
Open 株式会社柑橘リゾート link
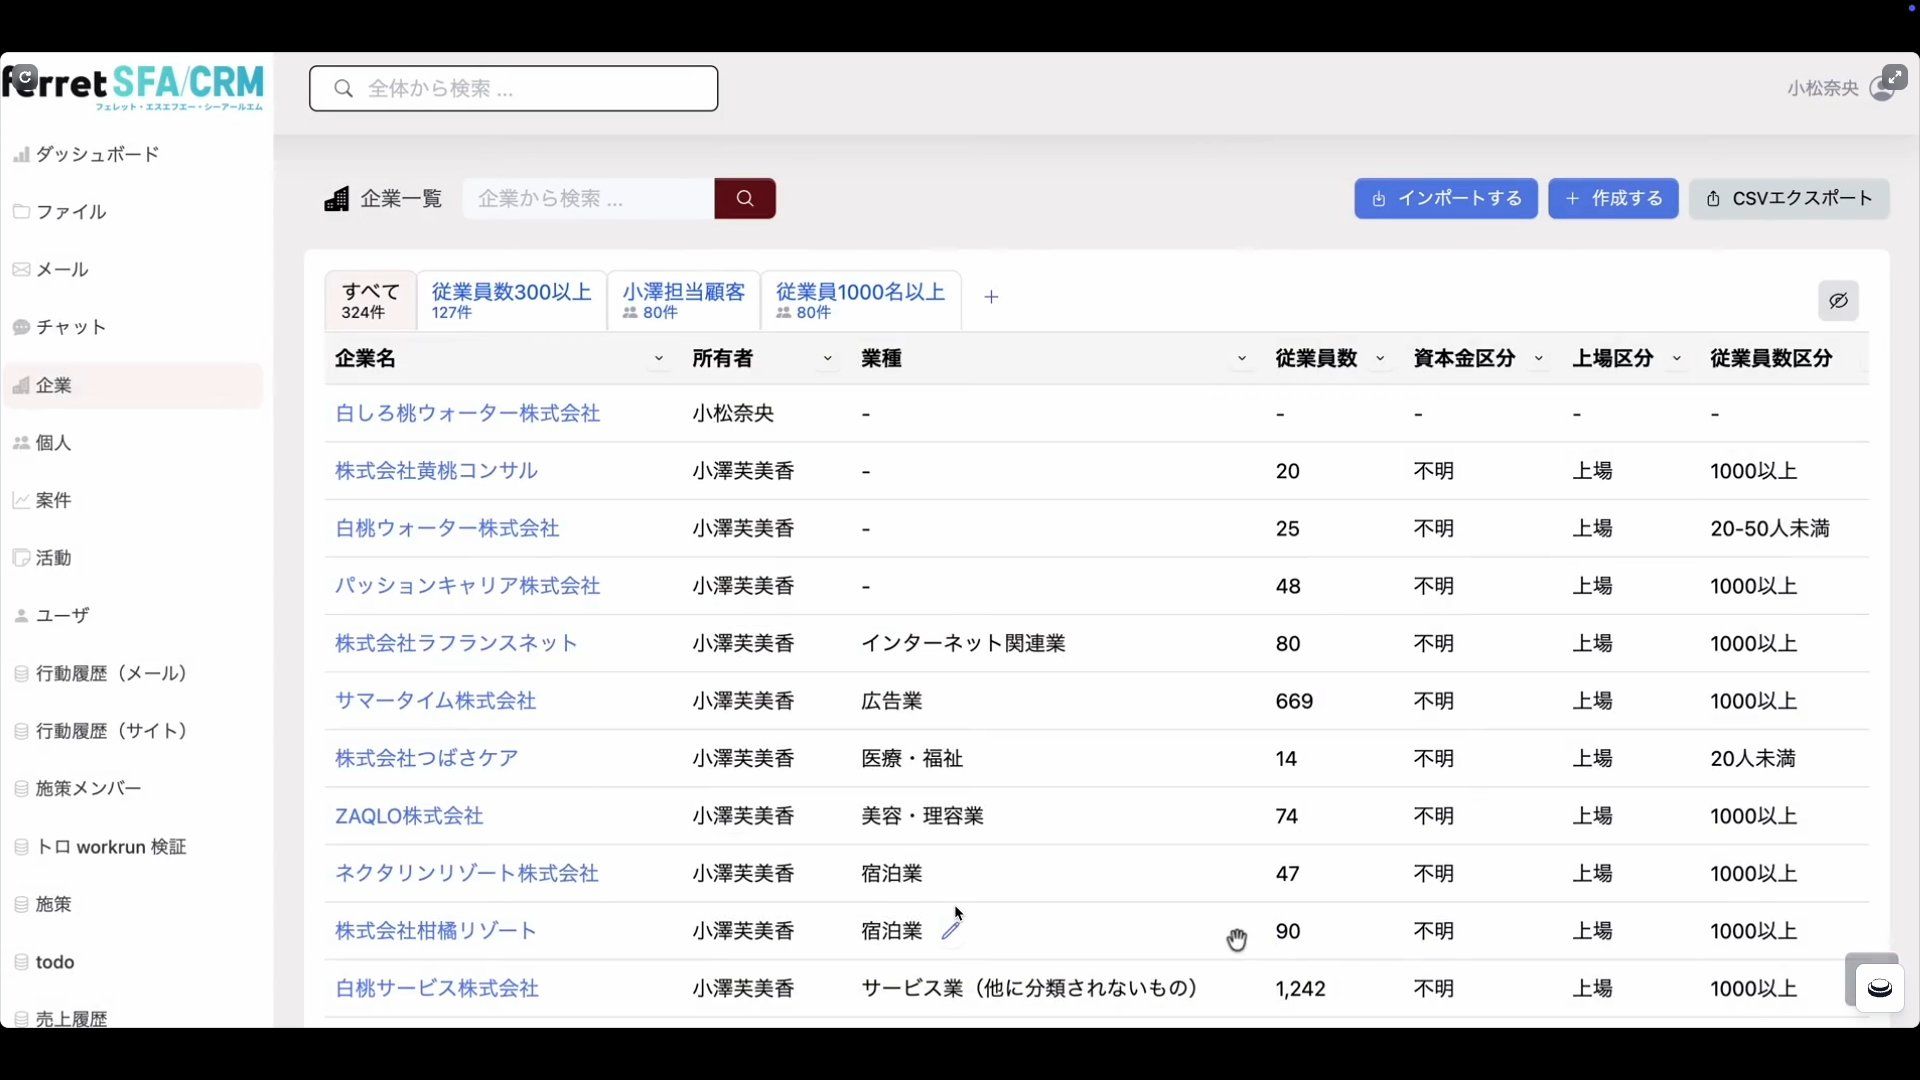(435, 931)
